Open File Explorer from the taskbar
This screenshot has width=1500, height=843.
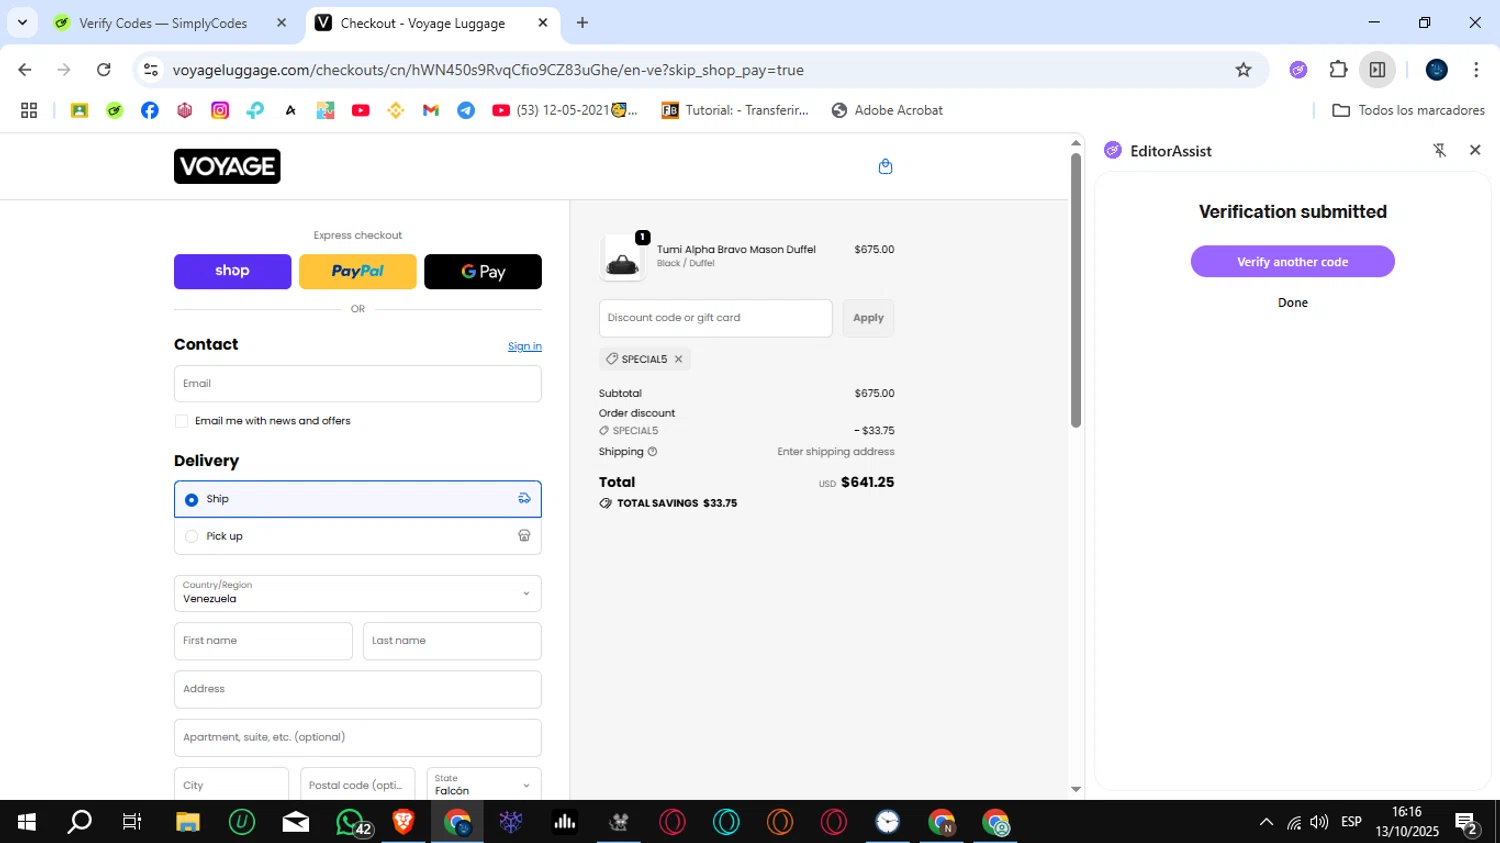click(188, 822)
